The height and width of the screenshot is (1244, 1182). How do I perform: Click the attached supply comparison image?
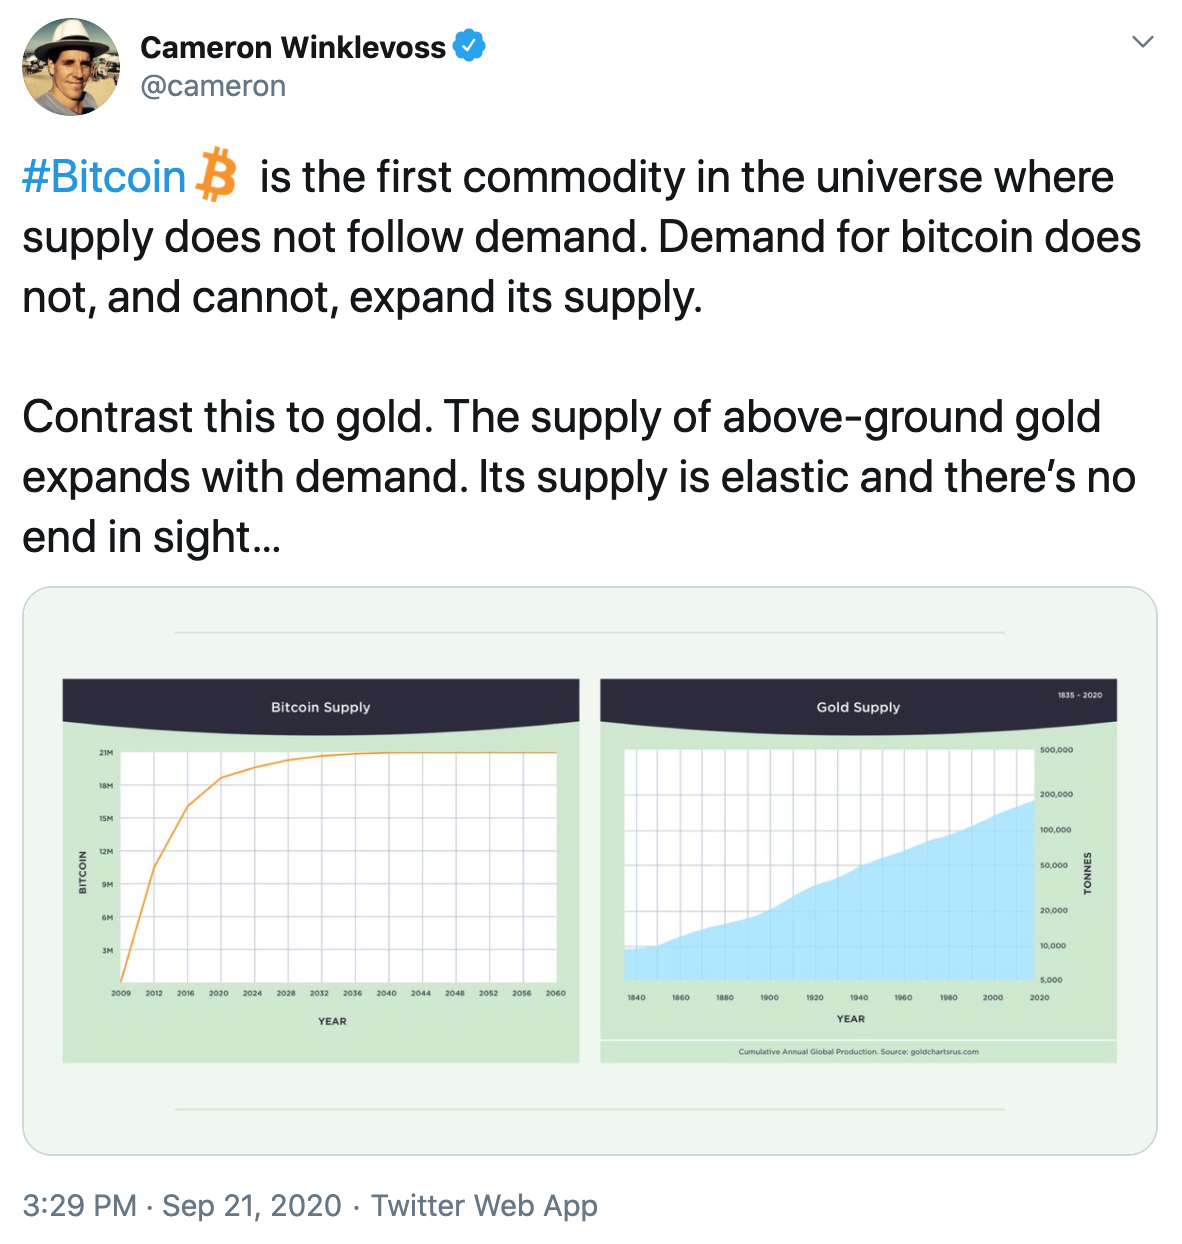tap(591, 870)
